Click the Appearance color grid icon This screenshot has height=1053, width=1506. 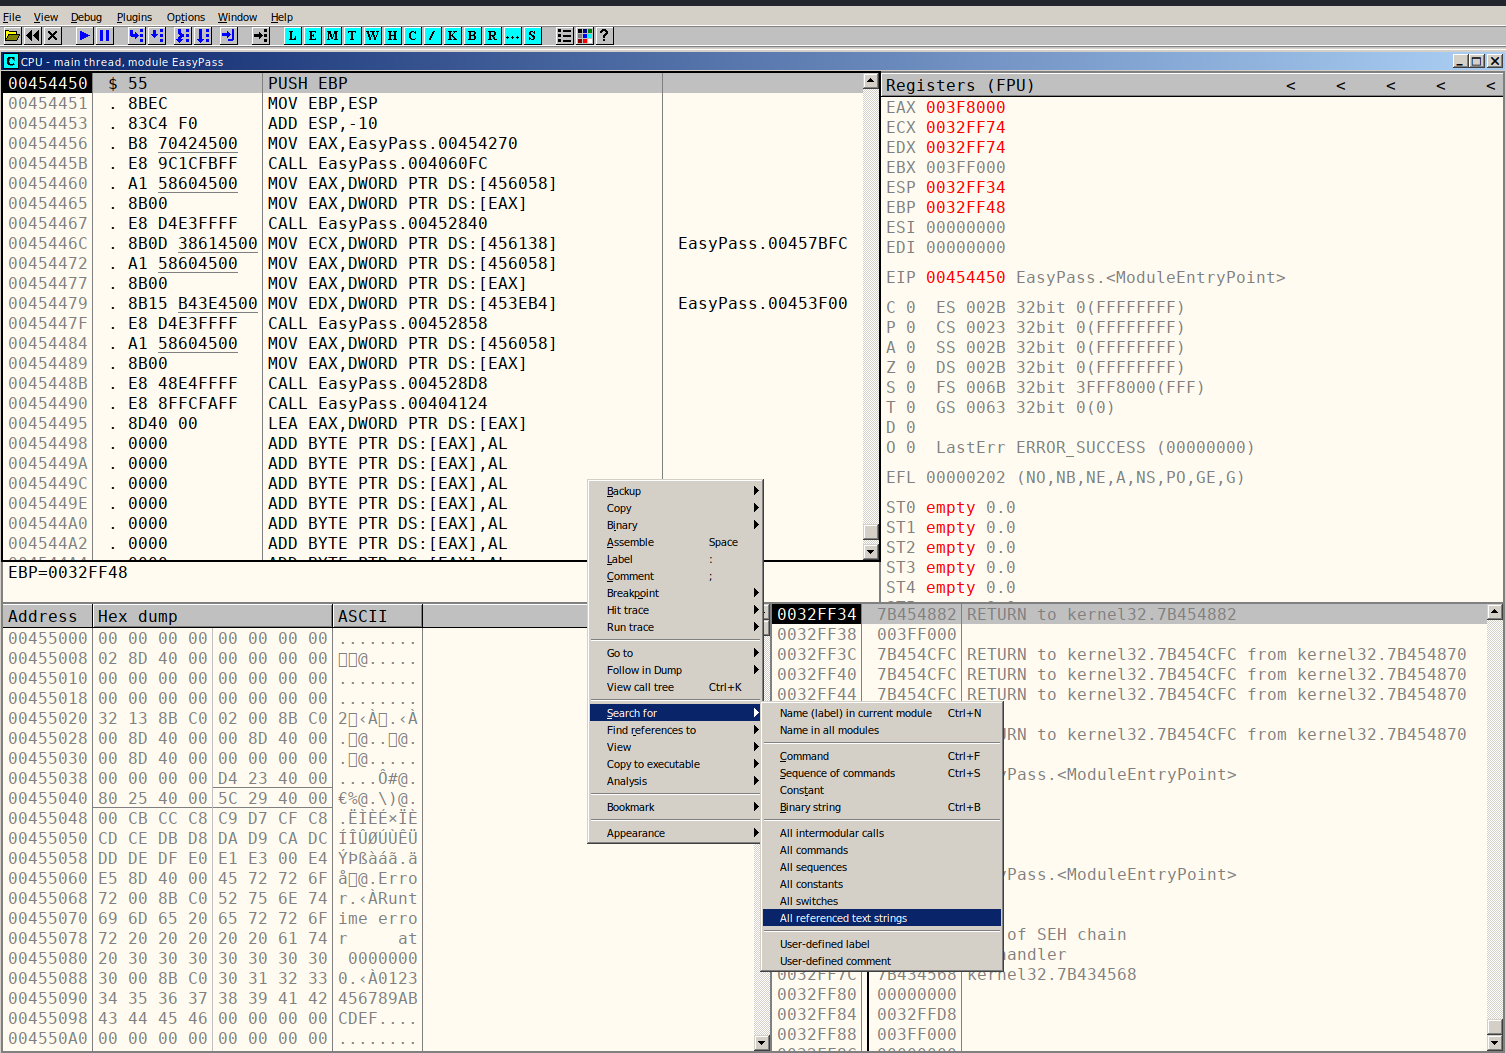click(585, 36)
